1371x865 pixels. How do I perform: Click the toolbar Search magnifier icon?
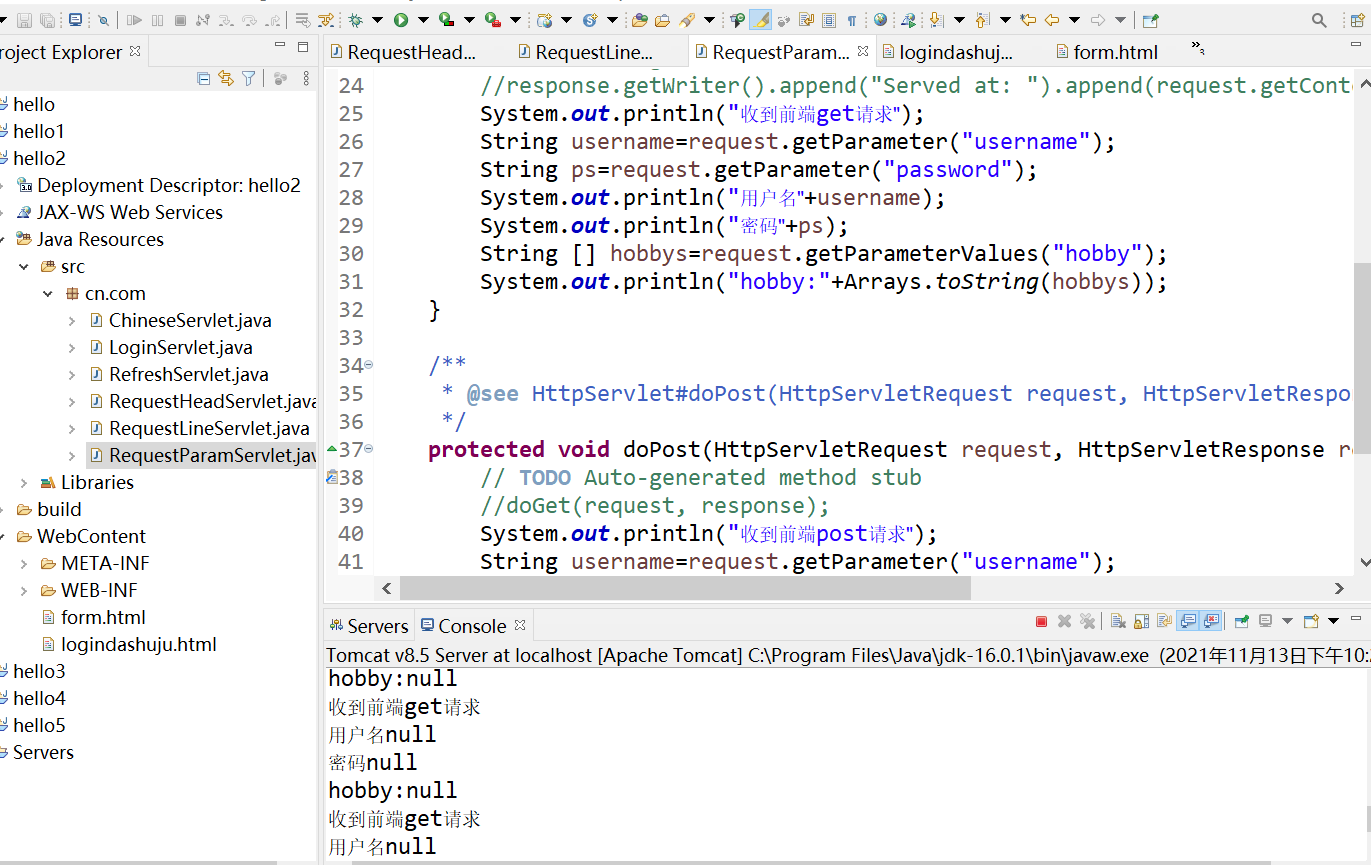point(1319,20)
